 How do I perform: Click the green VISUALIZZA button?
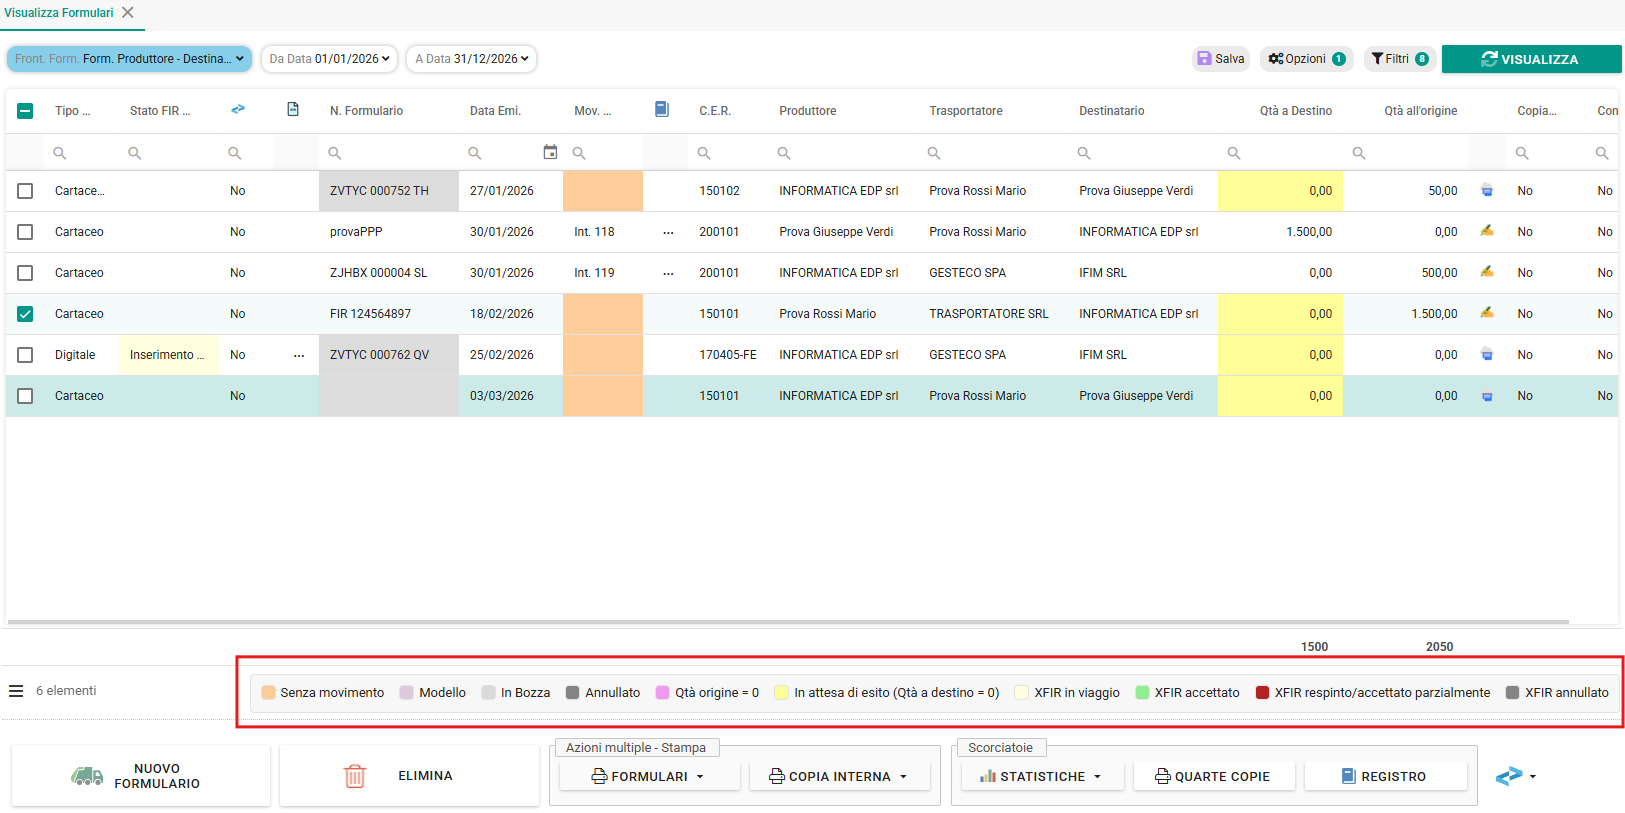pyautogui.click(x=1531, y=59)
